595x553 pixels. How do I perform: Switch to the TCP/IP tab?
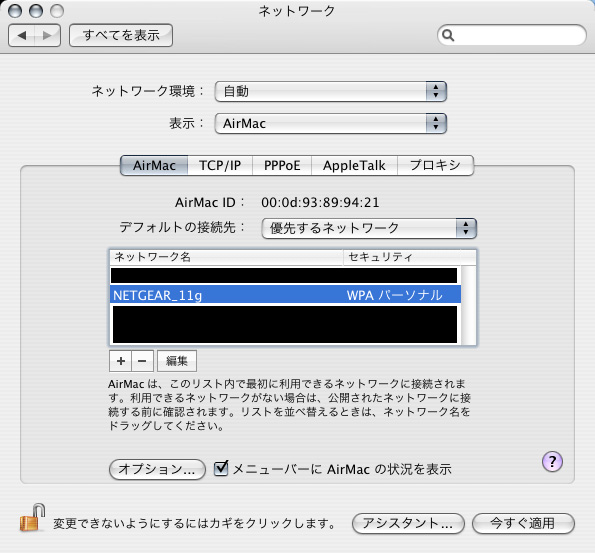pos(220,165)
